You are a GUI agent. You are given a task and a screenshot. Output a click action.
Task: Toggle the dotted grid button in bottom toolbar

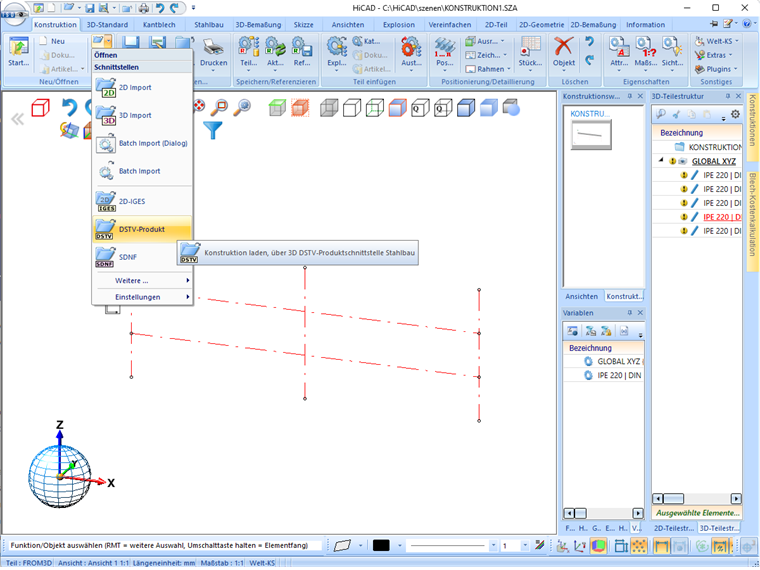pyautogui.click(x=639, y=546)
